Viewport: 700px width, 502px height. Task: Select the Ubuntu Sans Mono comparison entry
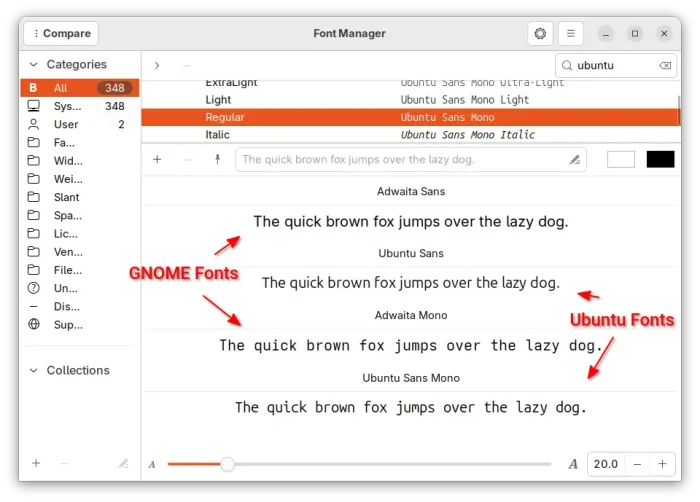411,378
